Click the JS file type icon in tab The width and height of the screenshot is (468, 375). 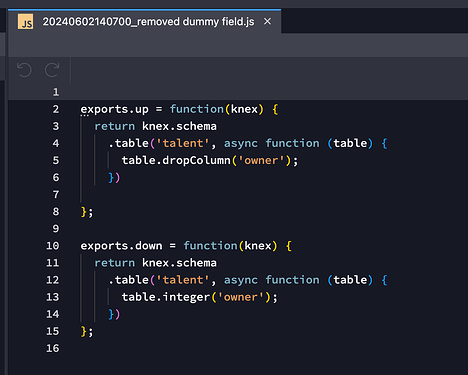pos(25,22)
